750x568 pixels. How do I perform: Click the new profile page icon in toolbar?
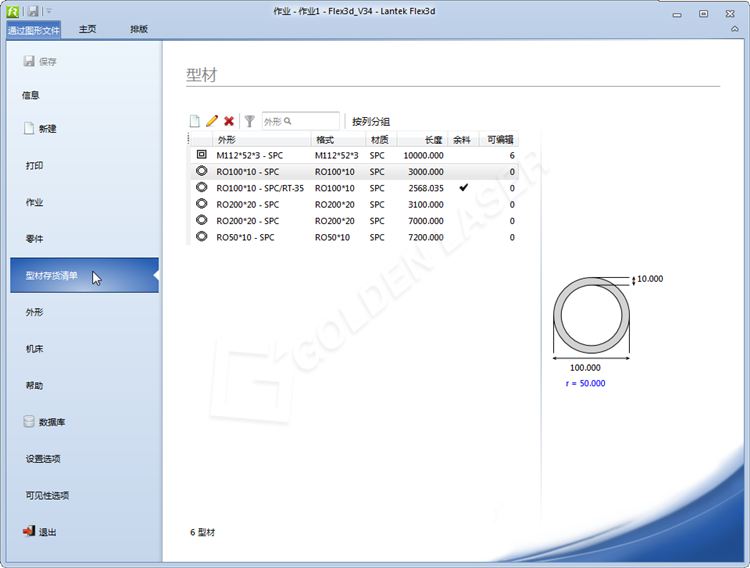tap(195, 121)
